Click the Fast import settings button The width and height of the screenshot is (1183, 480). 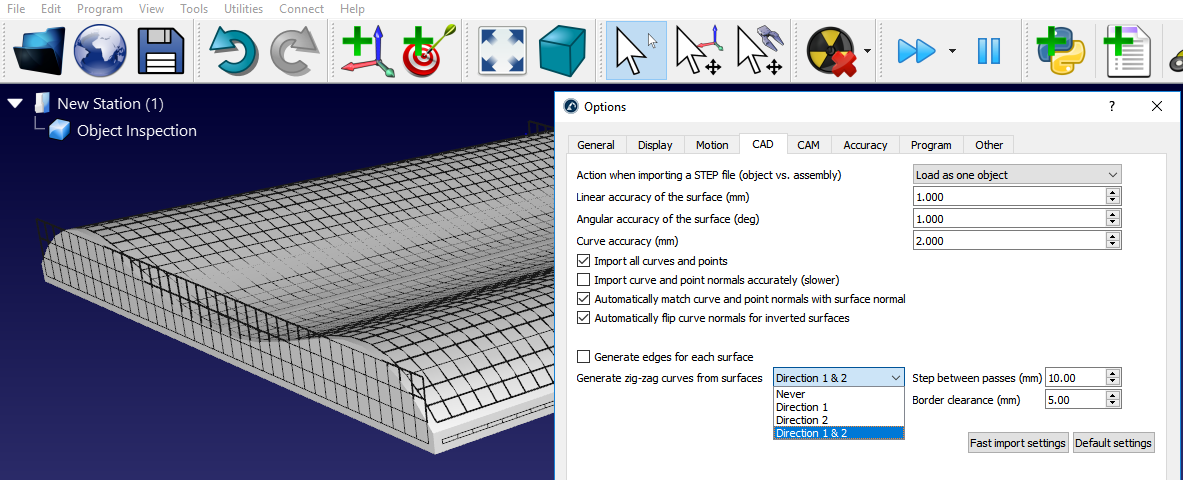pyautogui.click(x=1018, y=443)
